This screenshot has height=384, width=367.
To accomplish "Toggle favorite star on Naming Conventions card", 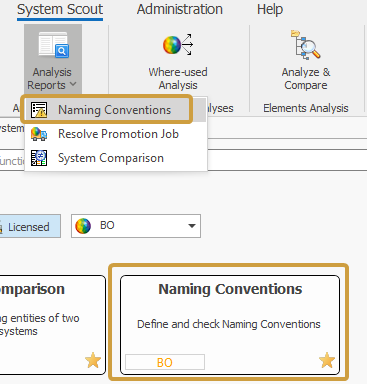I will [x=327, y=360].
